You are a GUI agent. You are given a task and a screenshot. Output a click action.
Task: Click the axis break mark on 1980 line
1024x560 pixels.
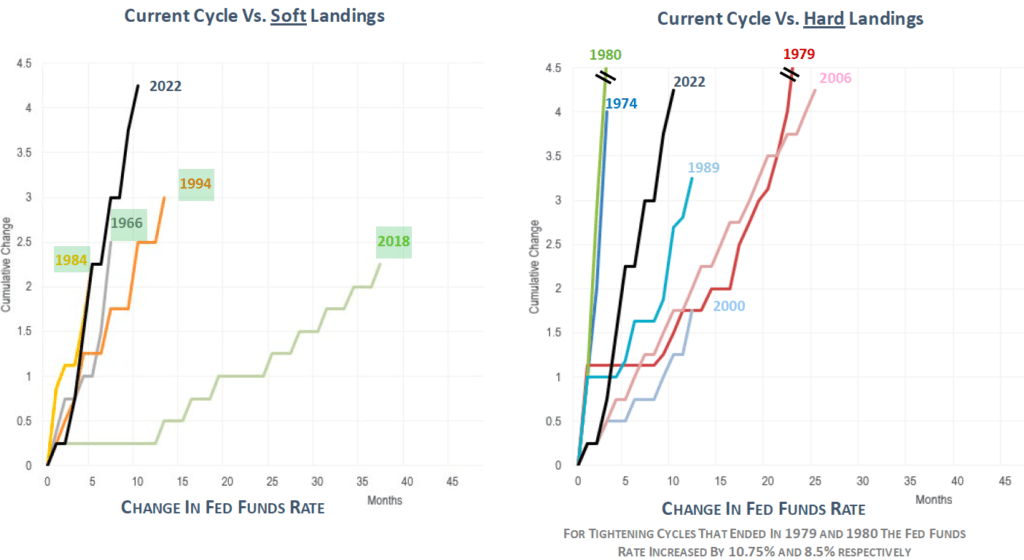pyautogui.click(x=606, y=75)
